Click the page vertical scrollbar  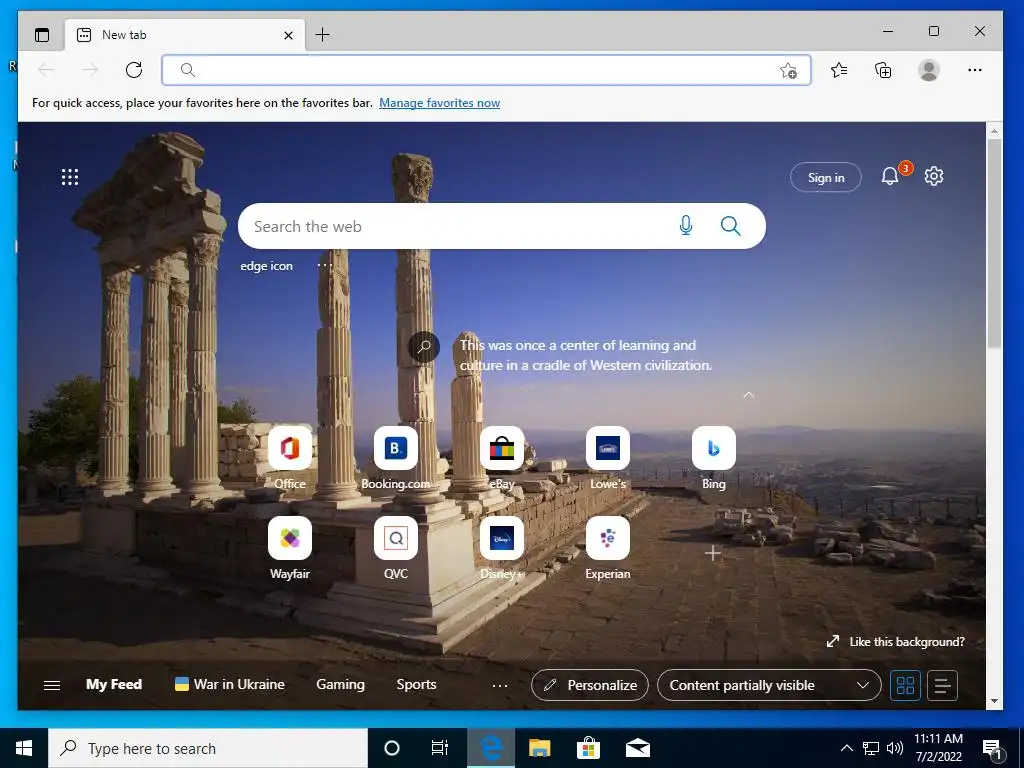point(994,244)
